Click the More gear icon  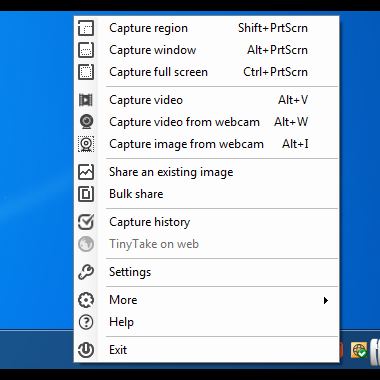click(86, 300)
